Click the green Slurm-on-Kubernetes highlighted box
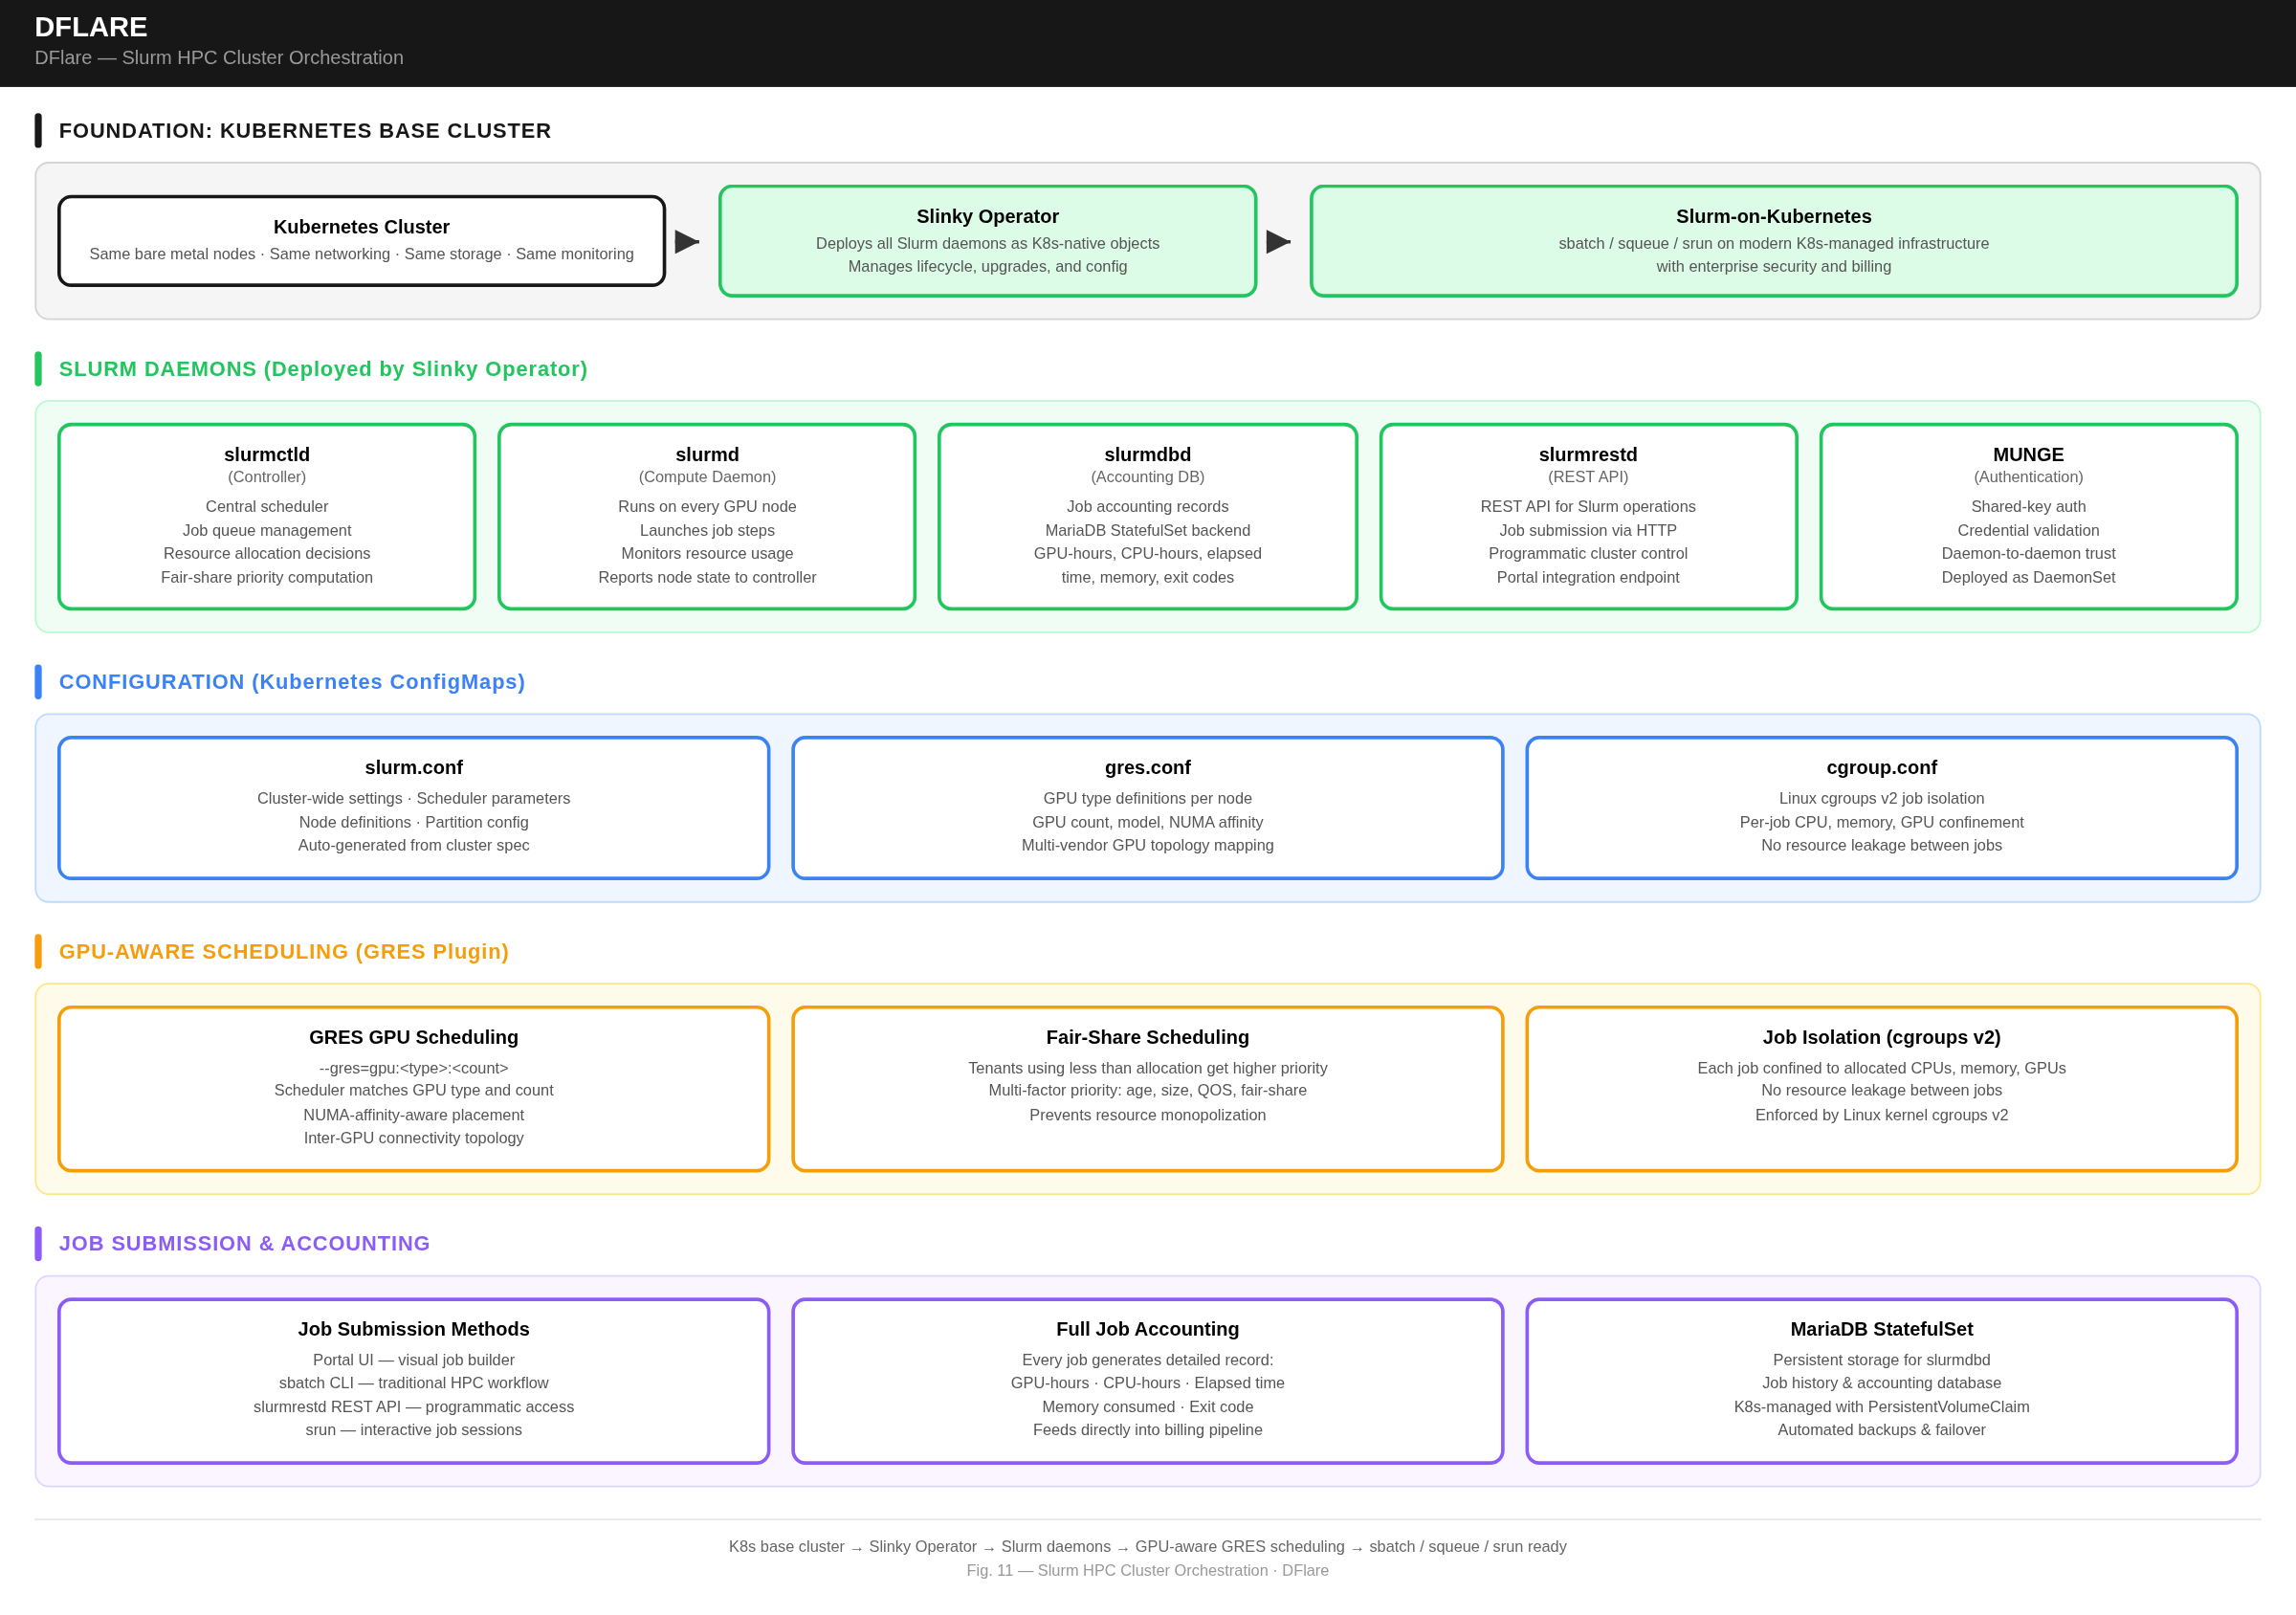 [1772, 241]
